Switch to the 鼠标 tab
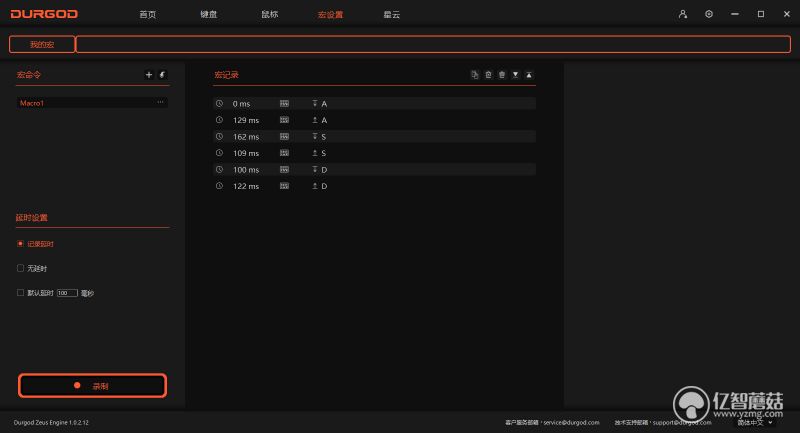800x433 pixels. point(270,14)
